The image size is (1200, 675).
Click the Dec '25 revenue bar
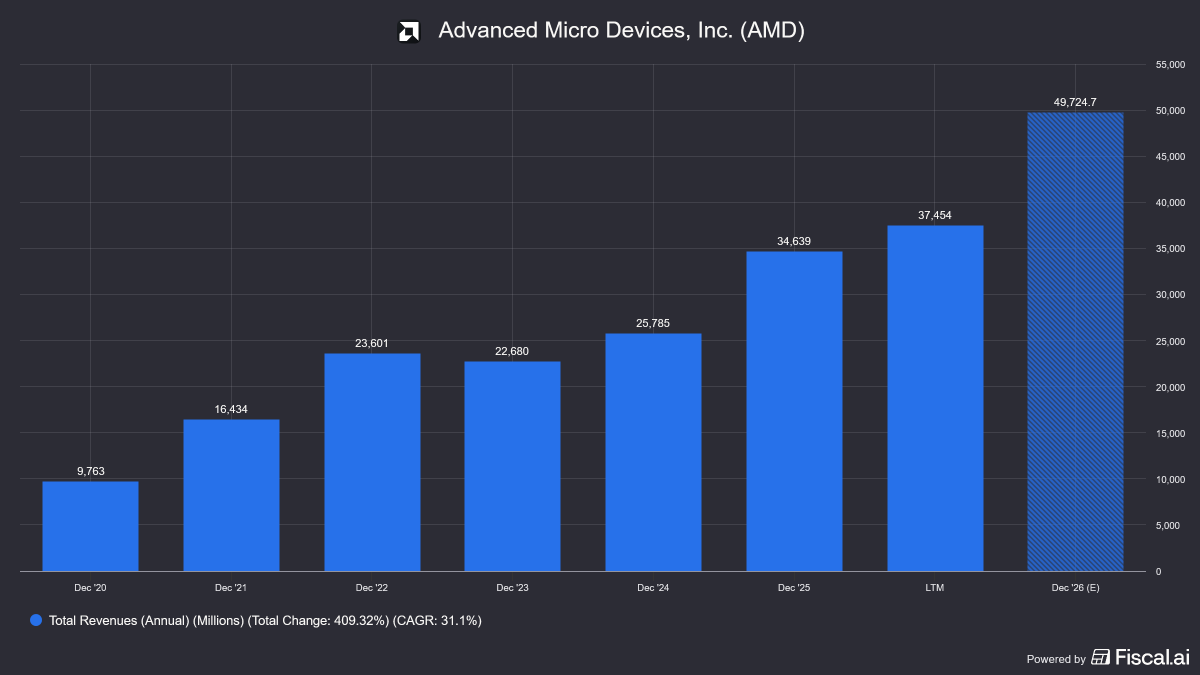(794, 411)
